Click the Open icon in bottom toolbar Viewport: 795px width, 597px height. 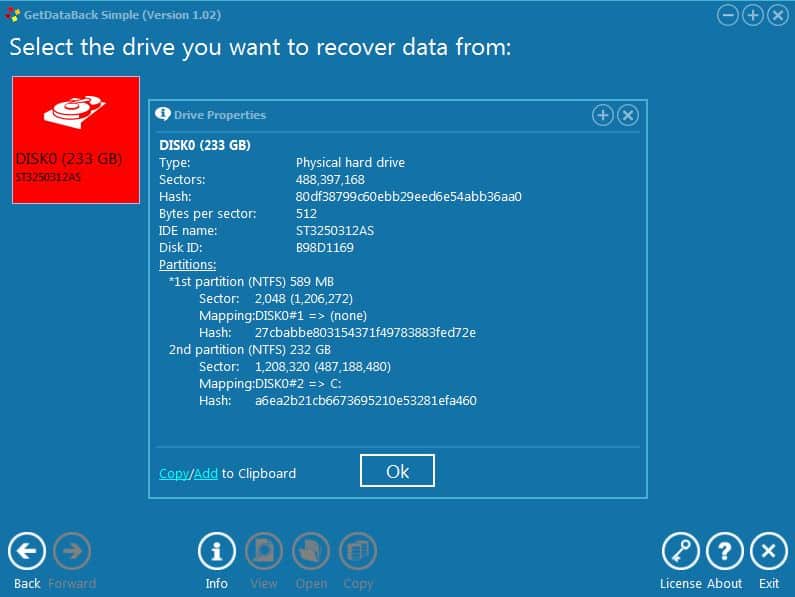(311, 551)
